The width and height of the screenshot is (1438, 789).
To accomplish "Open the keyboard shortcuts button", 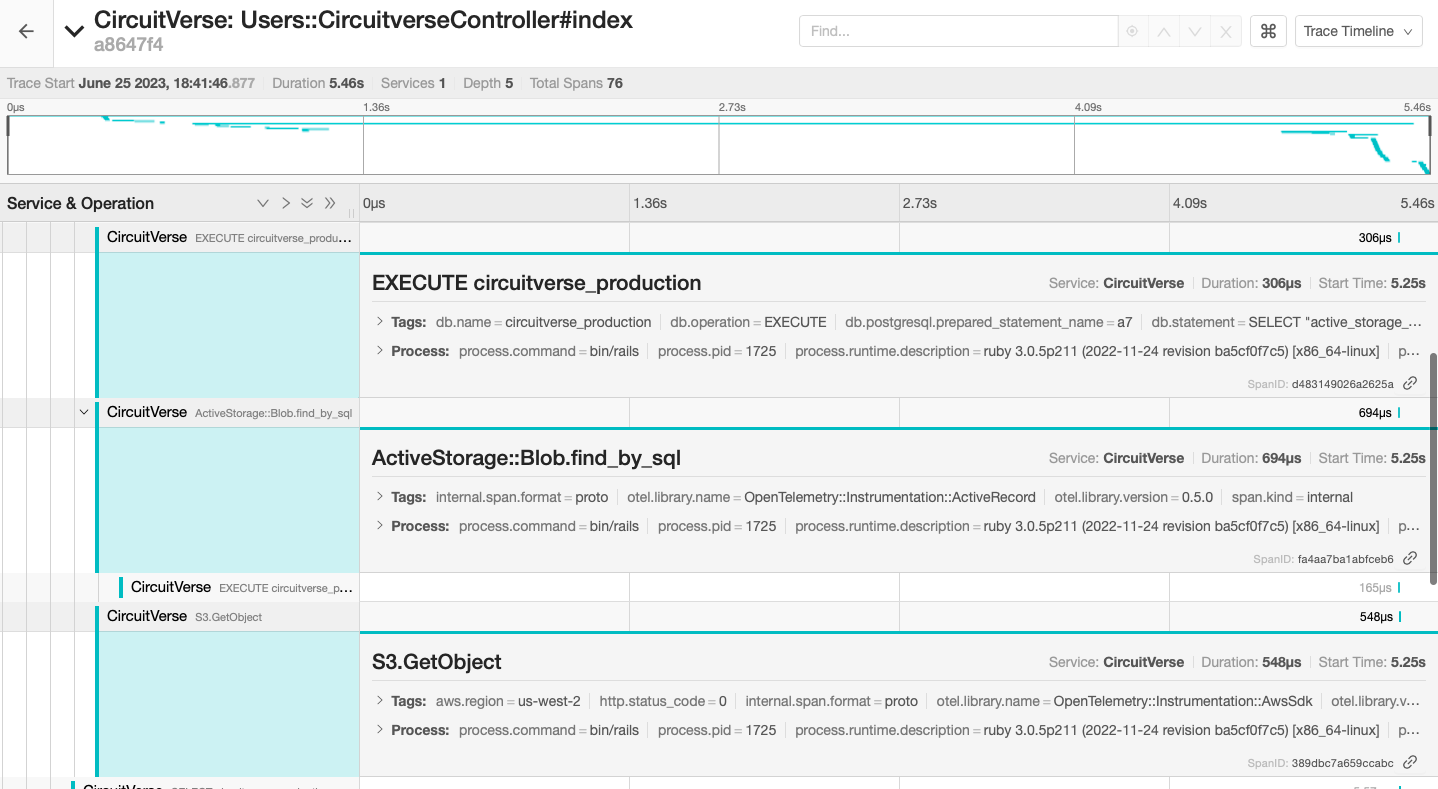I will click(1268, 31).
